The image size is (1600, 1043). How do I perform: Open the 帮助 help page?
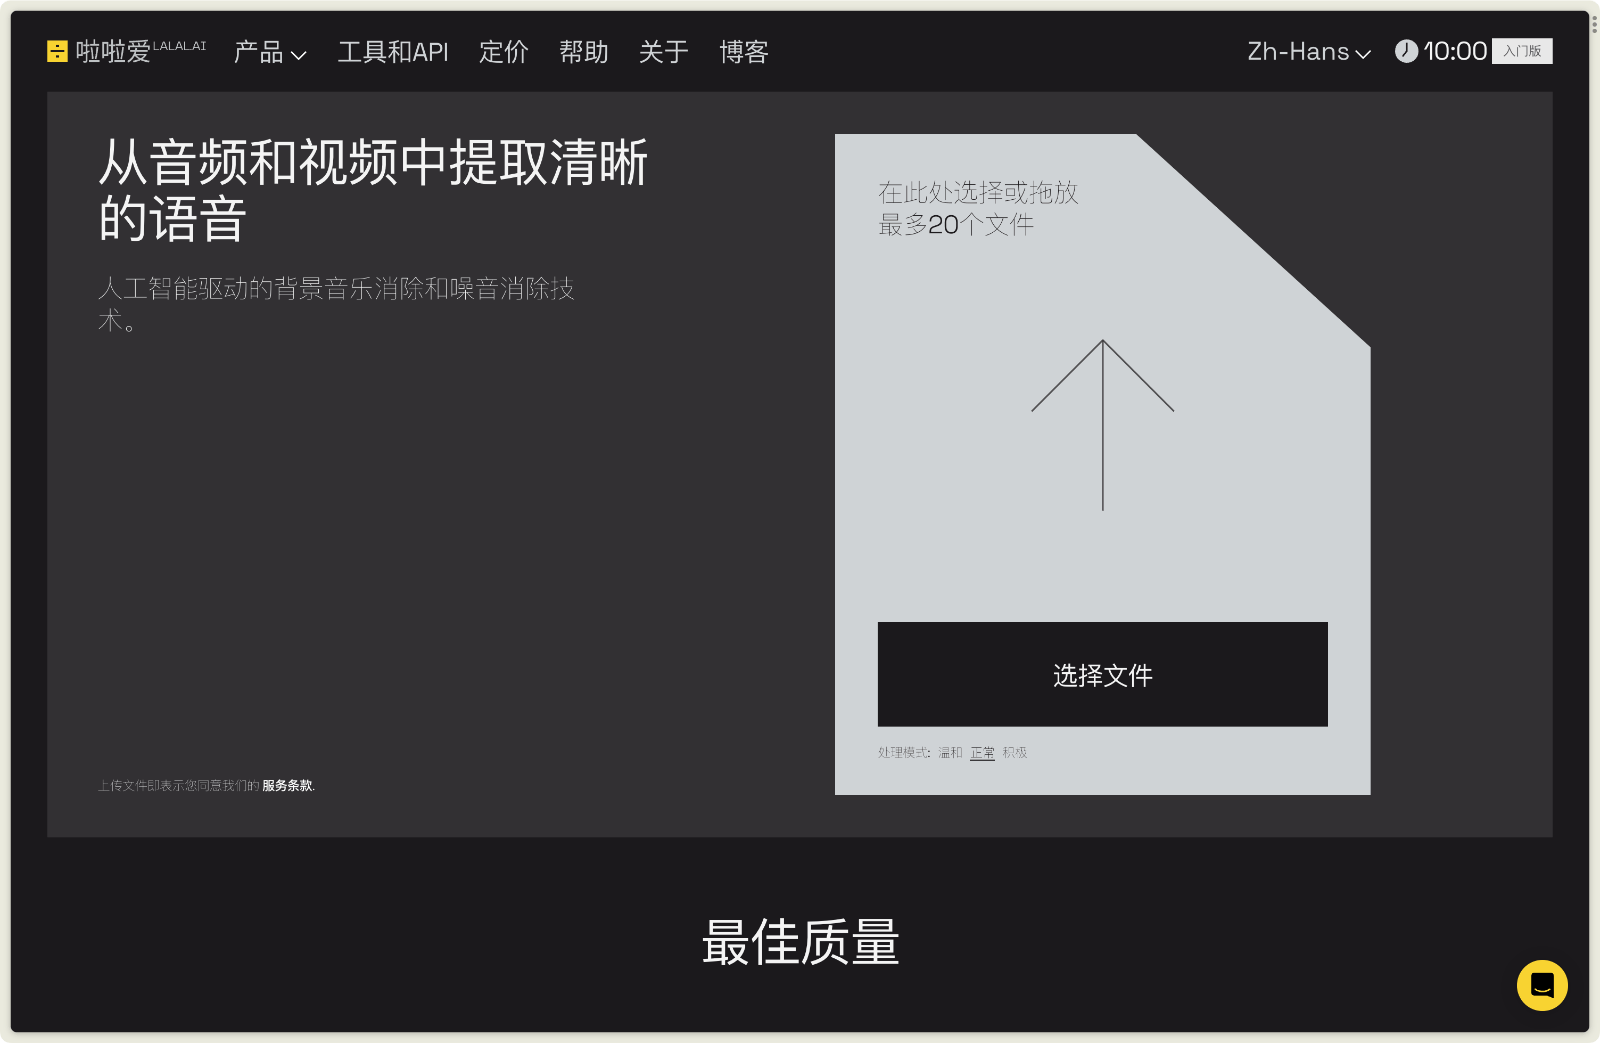tap(583, 52)
